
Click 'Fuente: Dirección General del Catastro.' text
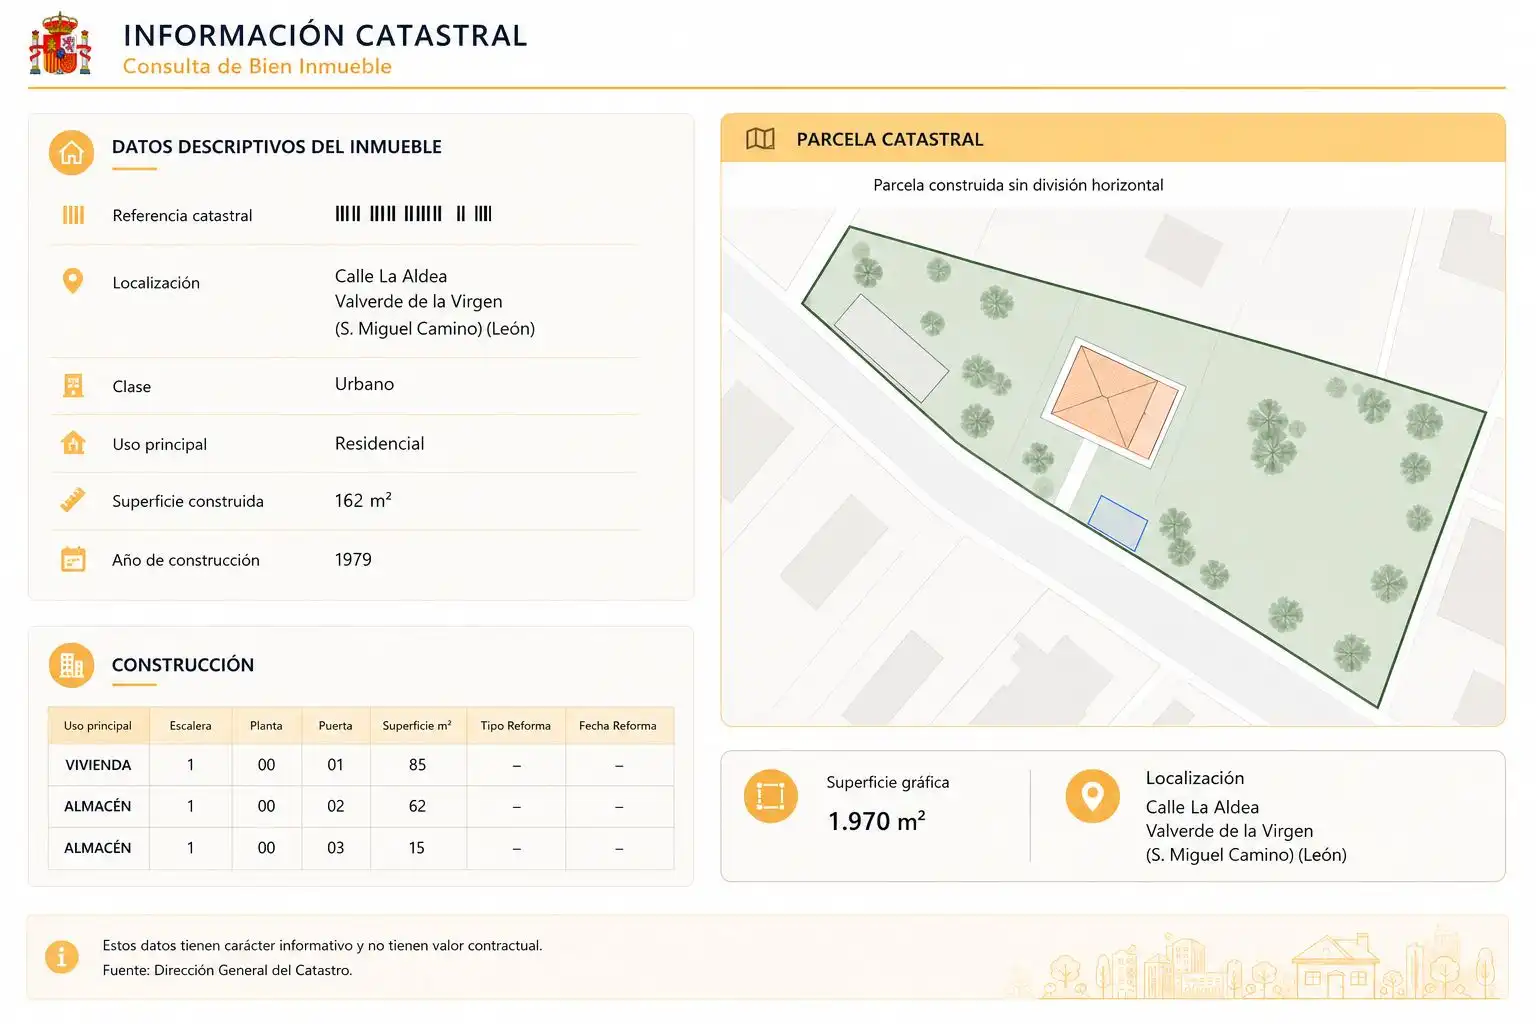227,970
